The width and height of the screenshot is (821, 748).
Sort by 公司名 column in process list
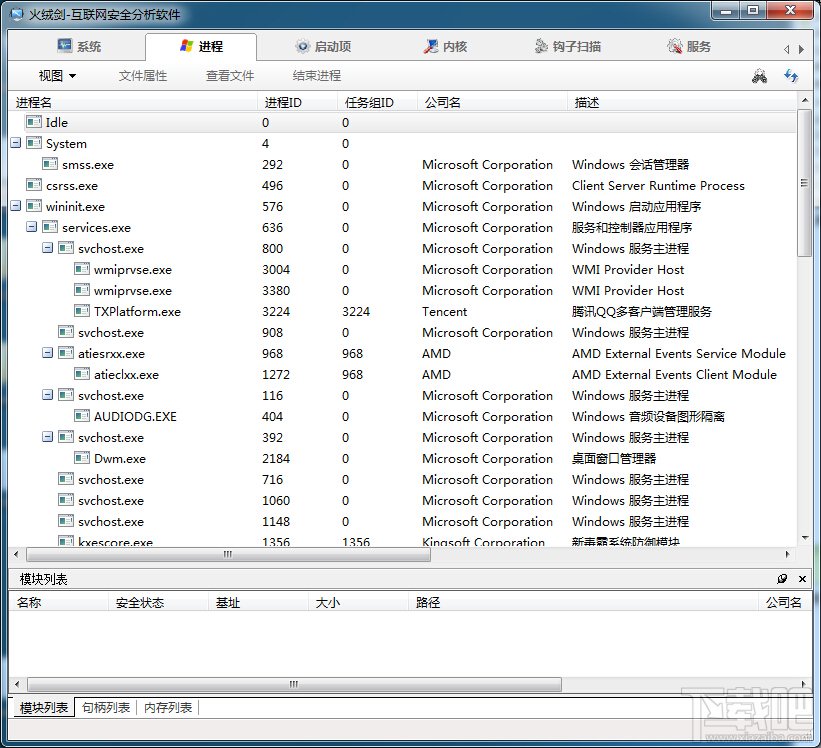(x=493, y=103)
